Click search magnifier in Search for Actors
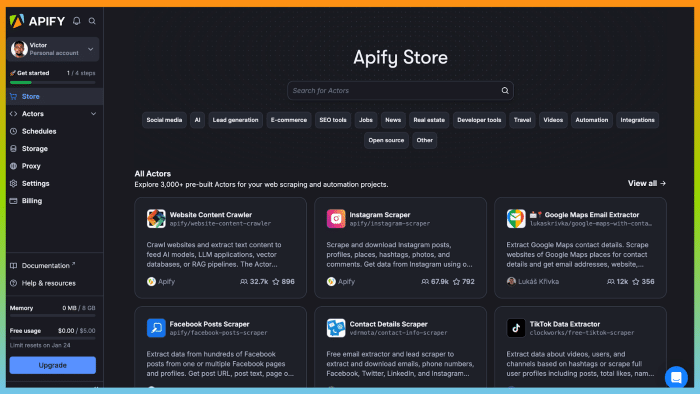 pyautogui.click(x=505, y=91)
